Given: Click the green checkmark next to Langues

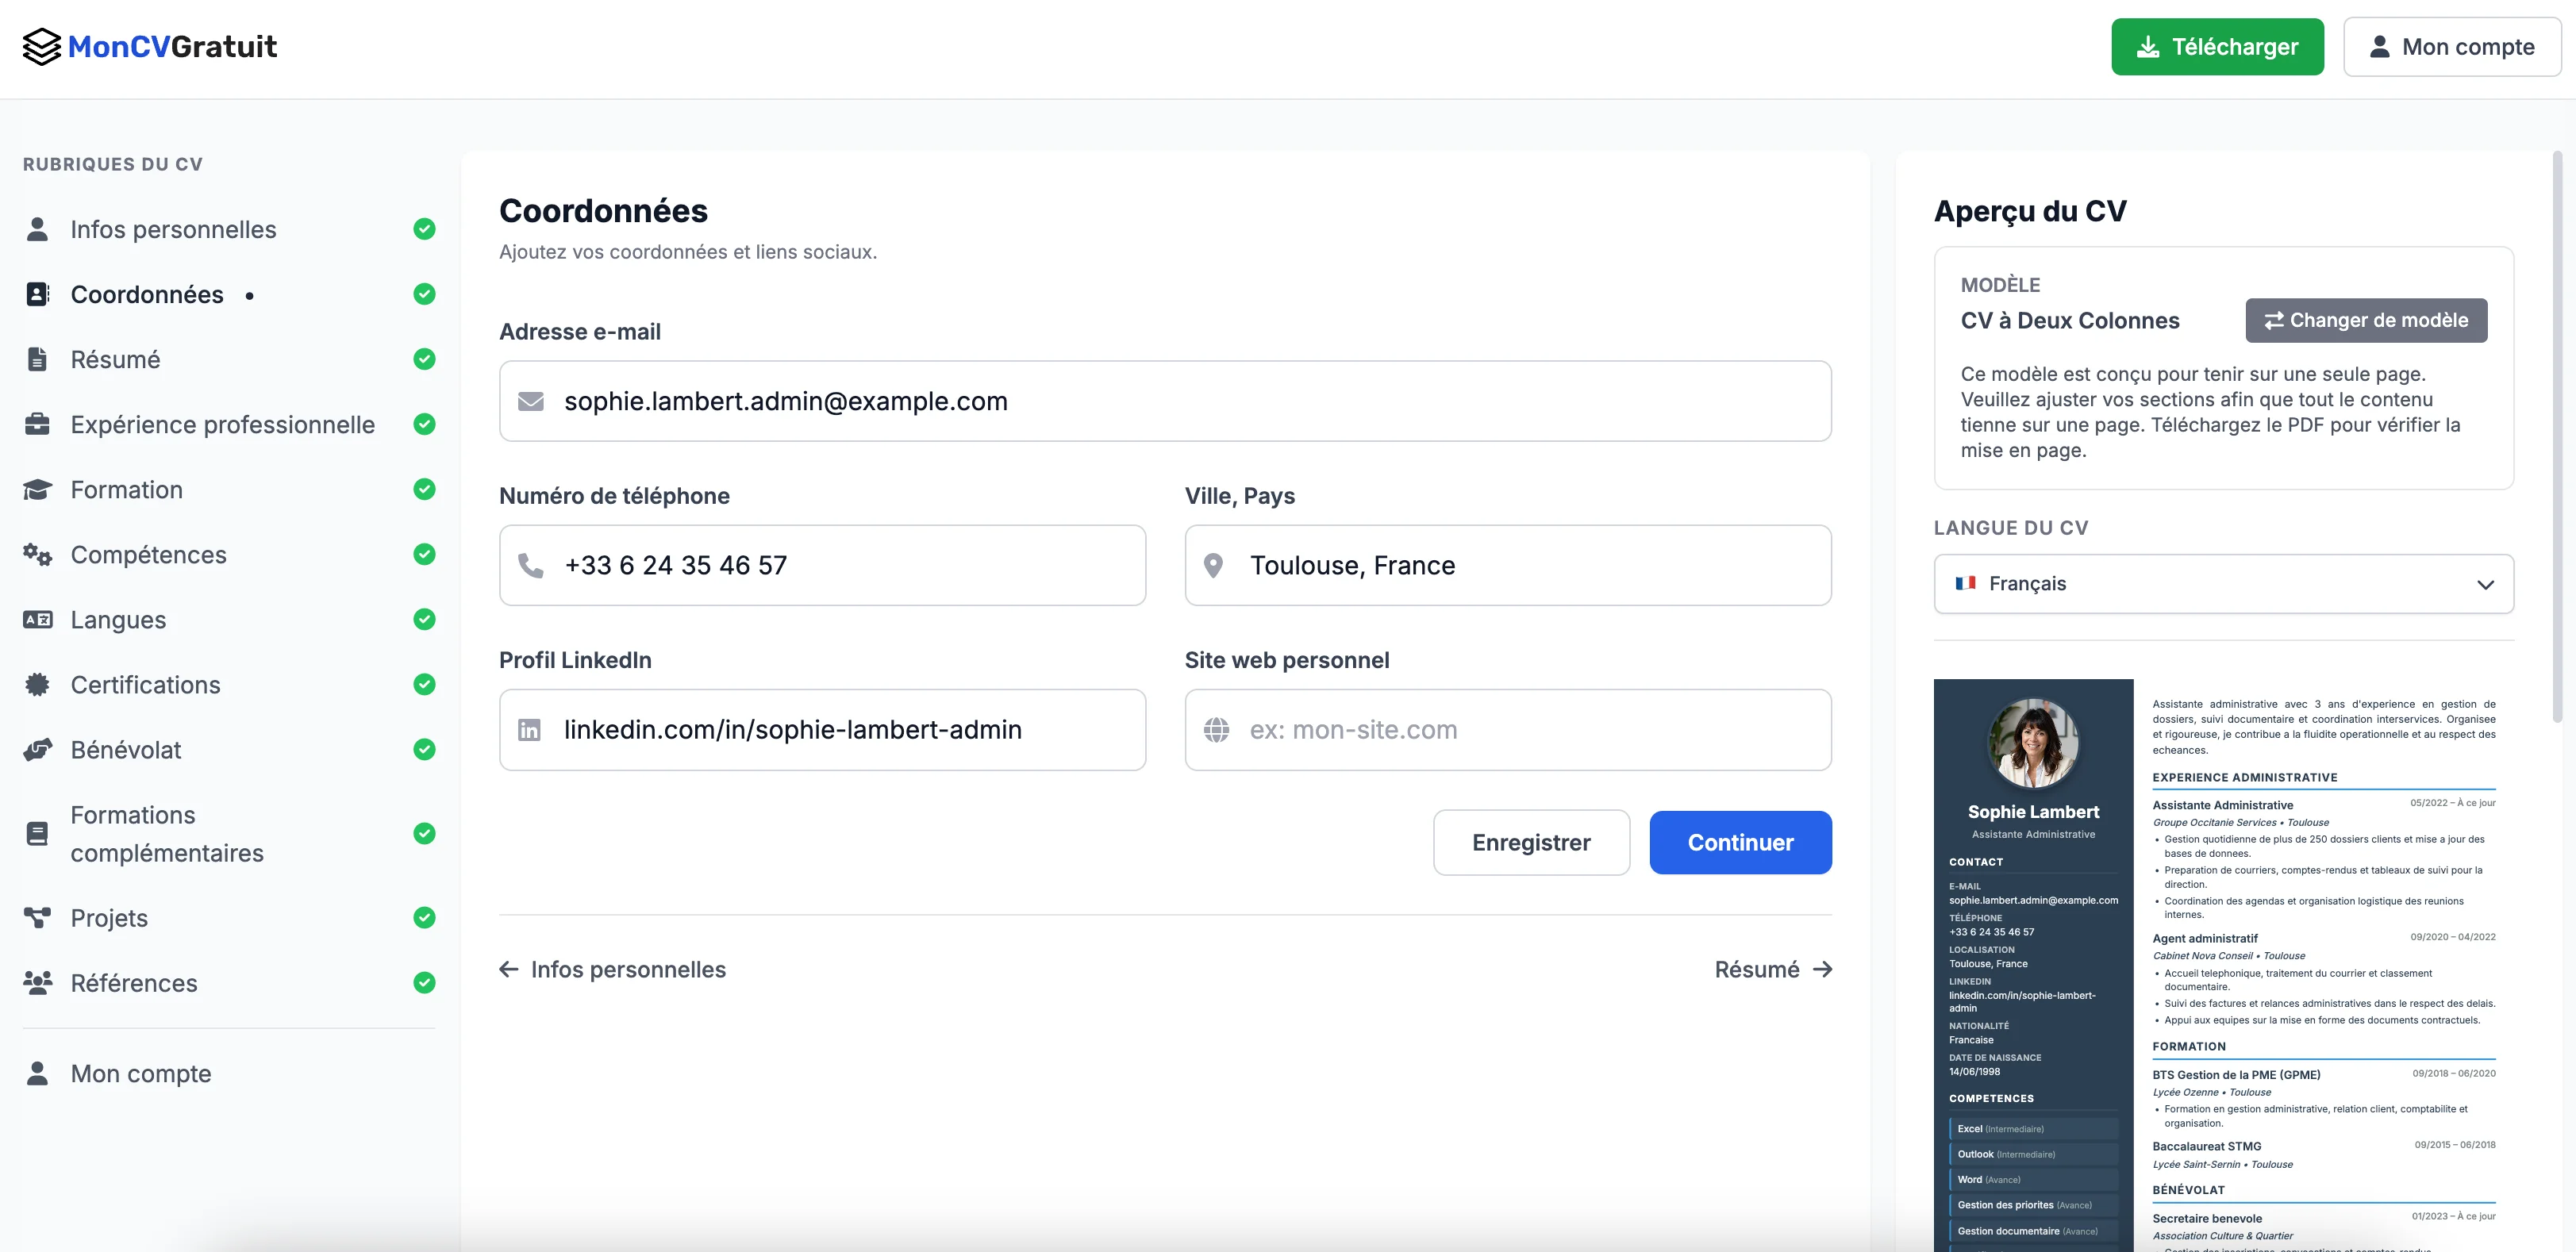Looking at the screenshot, I should click(425, 619).
